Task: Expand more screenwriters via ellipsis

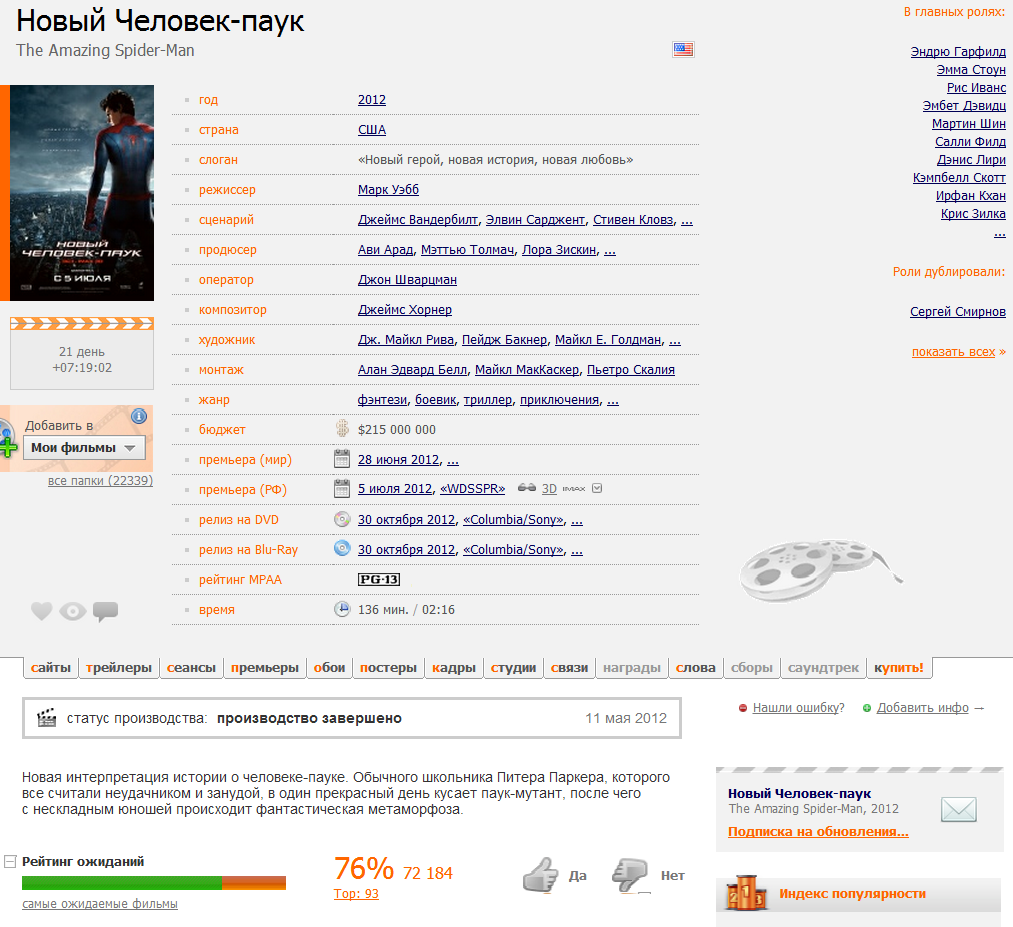Action: coord(687,220)
